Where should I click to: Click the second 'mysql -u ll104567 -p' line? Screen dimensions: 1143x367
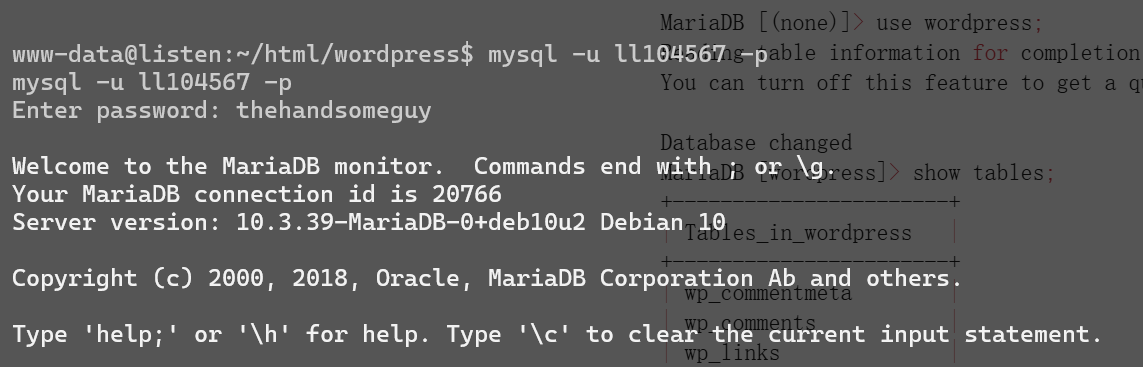pos(152,82)
